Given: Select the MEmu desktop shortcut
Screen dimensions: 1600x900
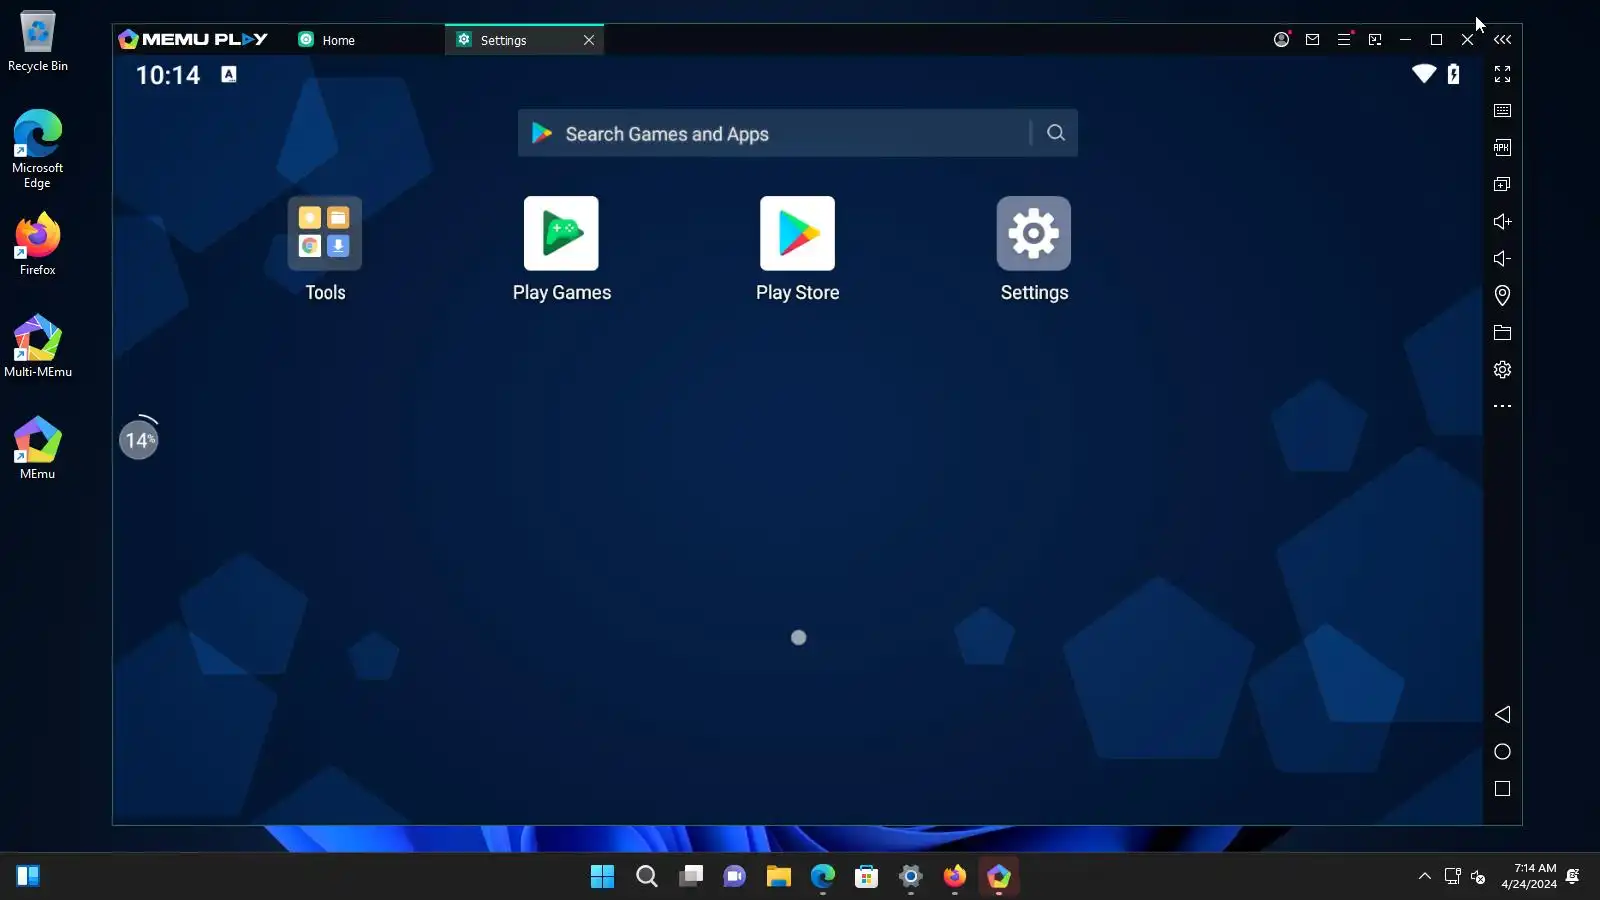Looking at the screenshot, I should click(38, 448).
